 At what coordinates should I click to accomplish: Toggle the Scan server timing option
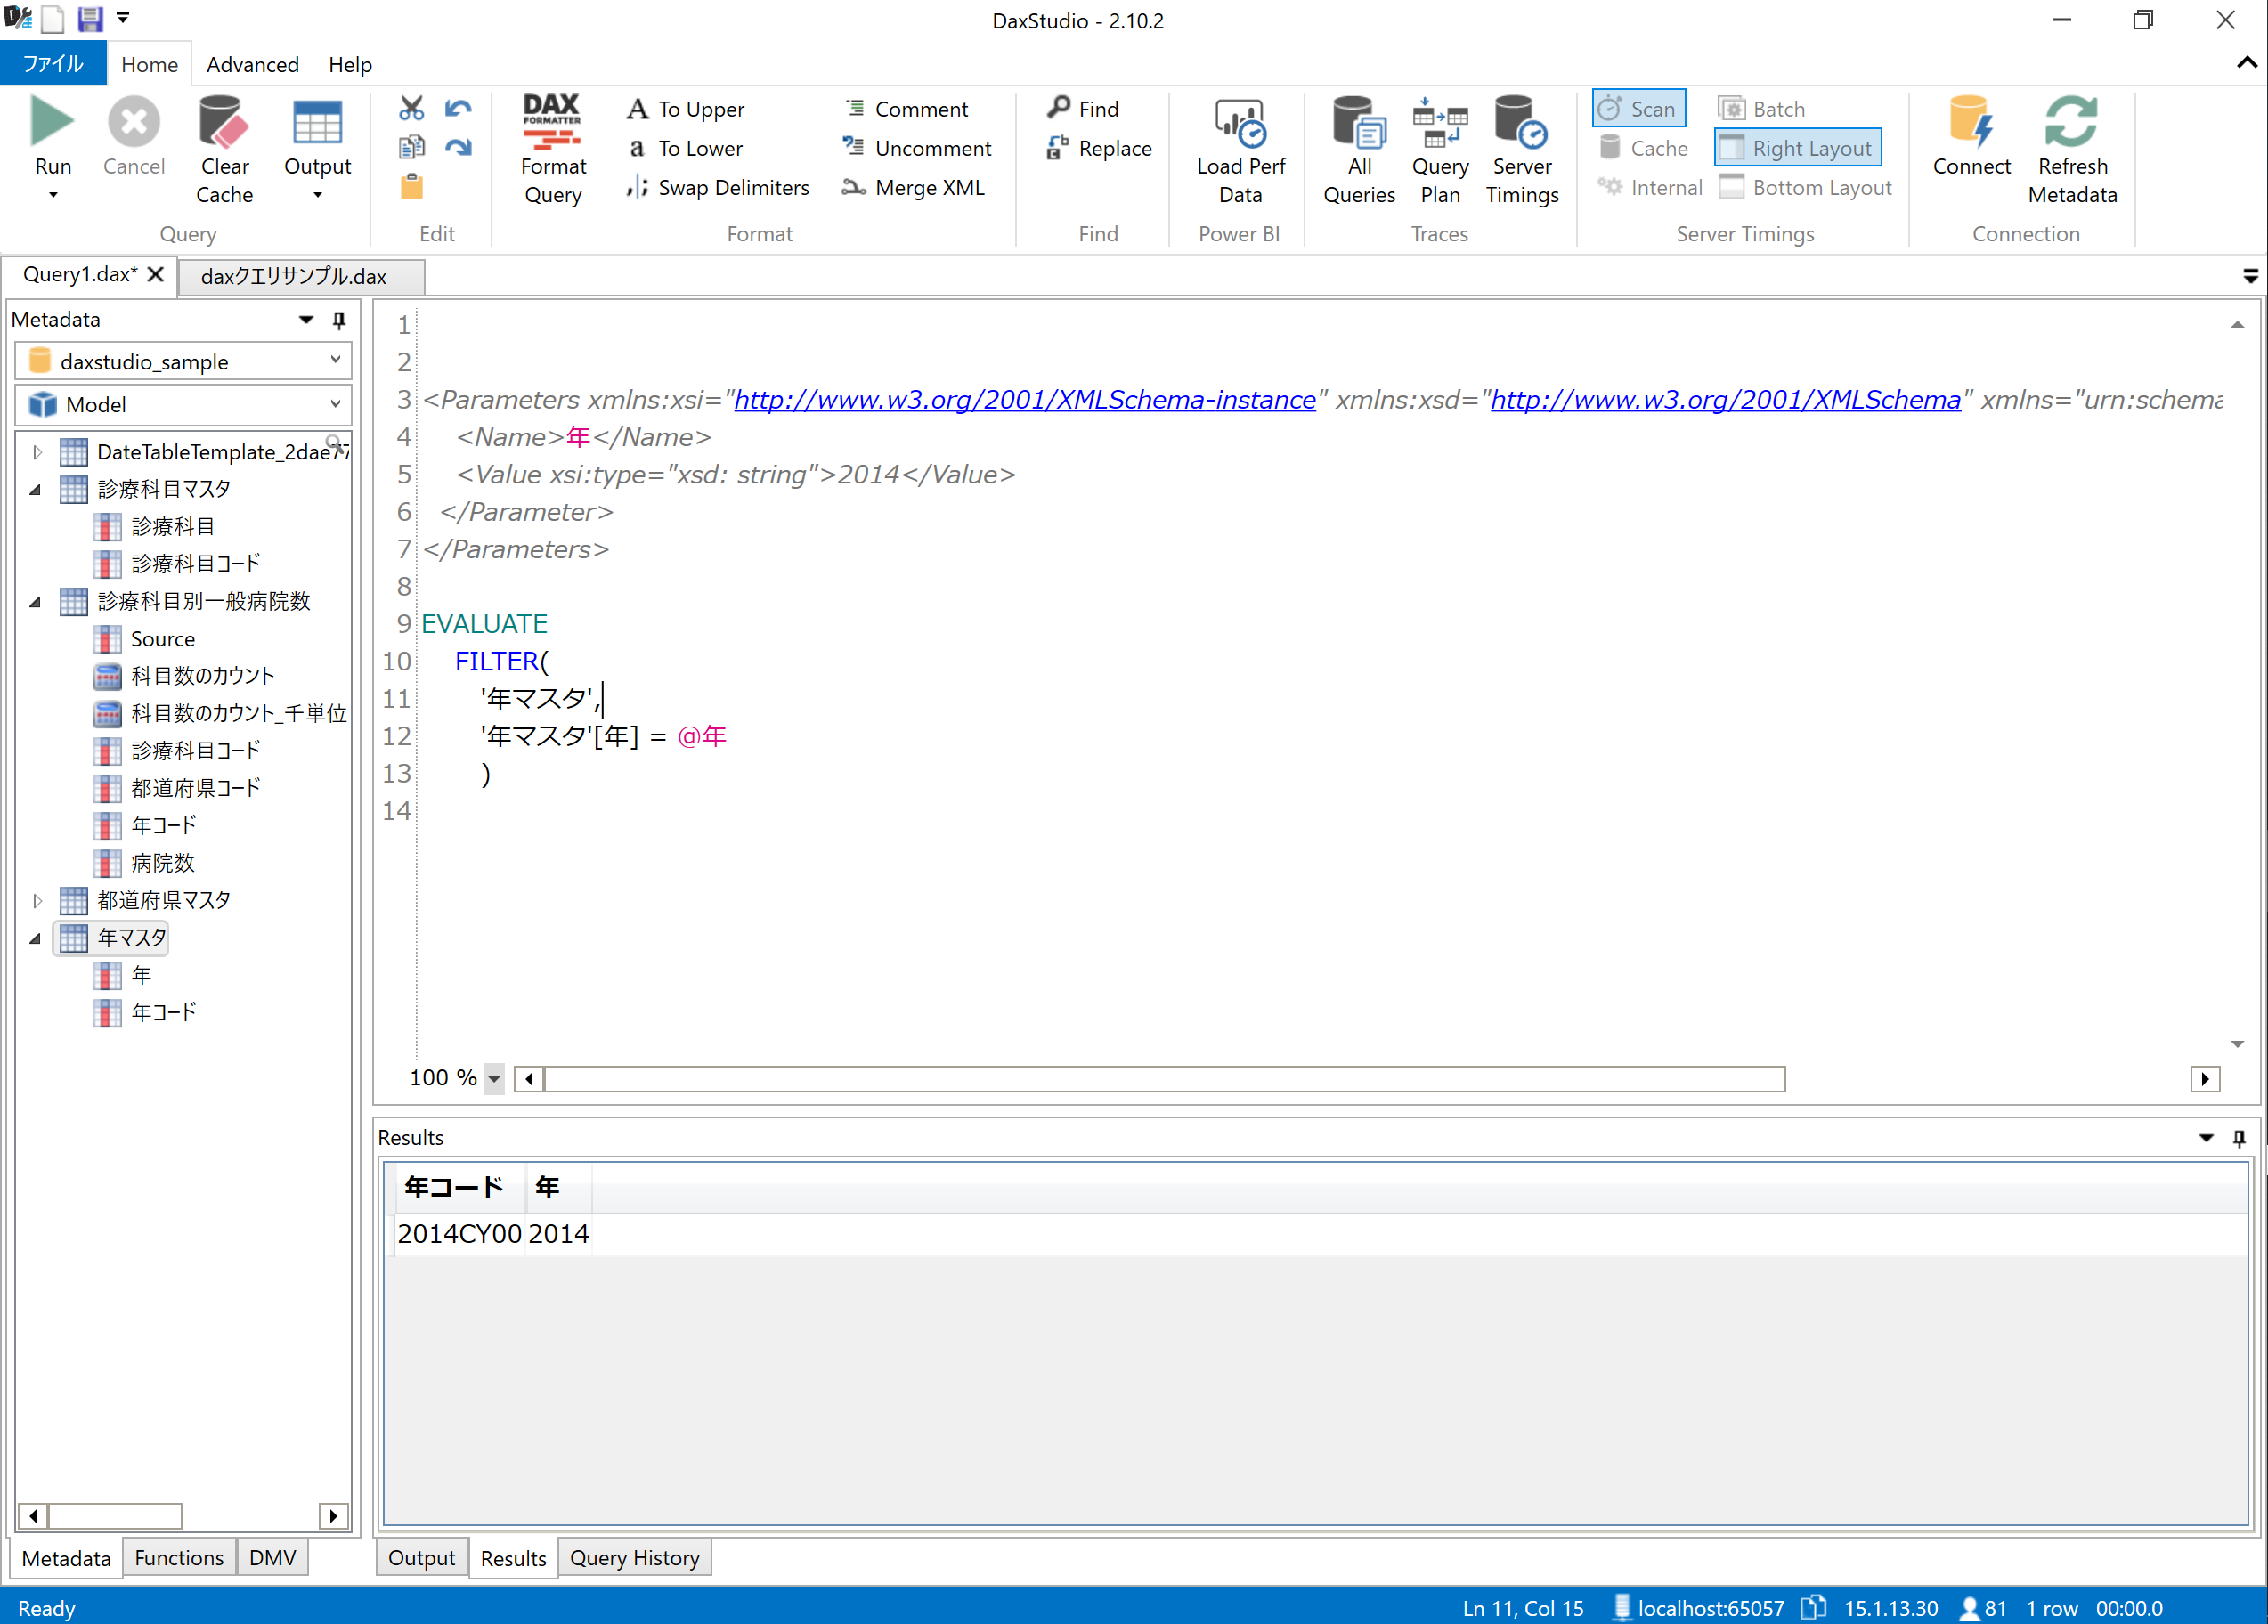1638,108
